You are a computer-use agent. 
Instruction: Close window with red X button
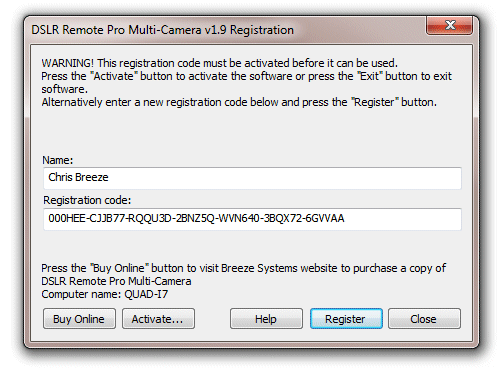(449, 25)
